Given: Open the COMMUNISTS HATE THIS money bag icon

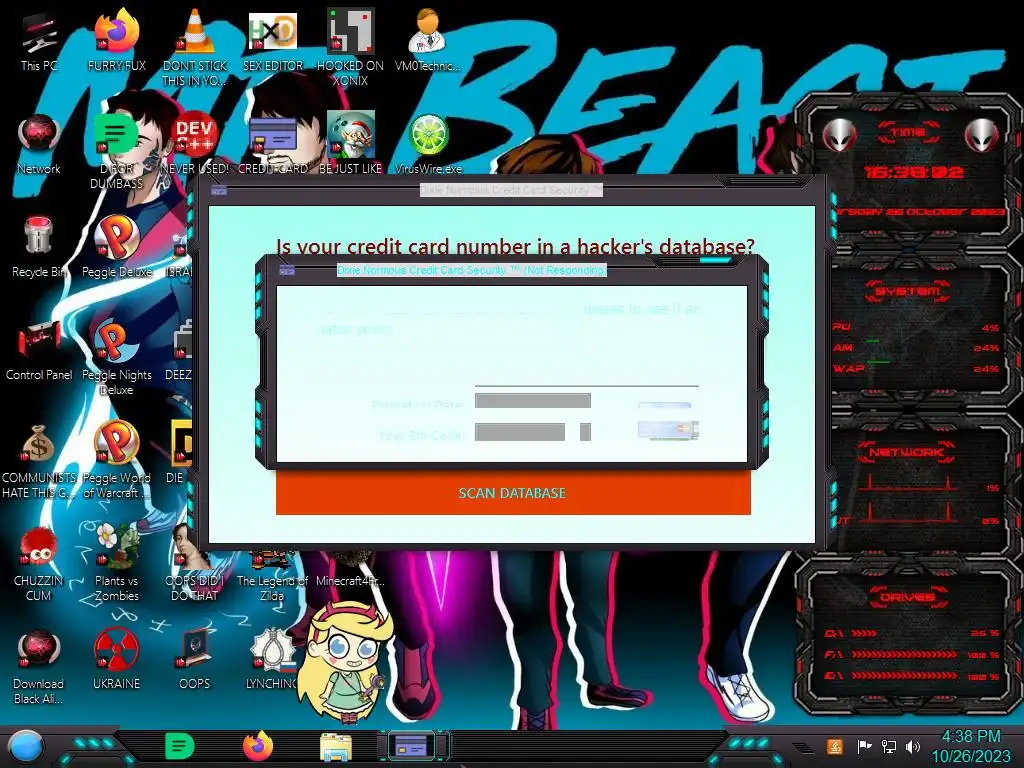Looking at the screenshot, I should pyautogui.click(x=39, y=461).
